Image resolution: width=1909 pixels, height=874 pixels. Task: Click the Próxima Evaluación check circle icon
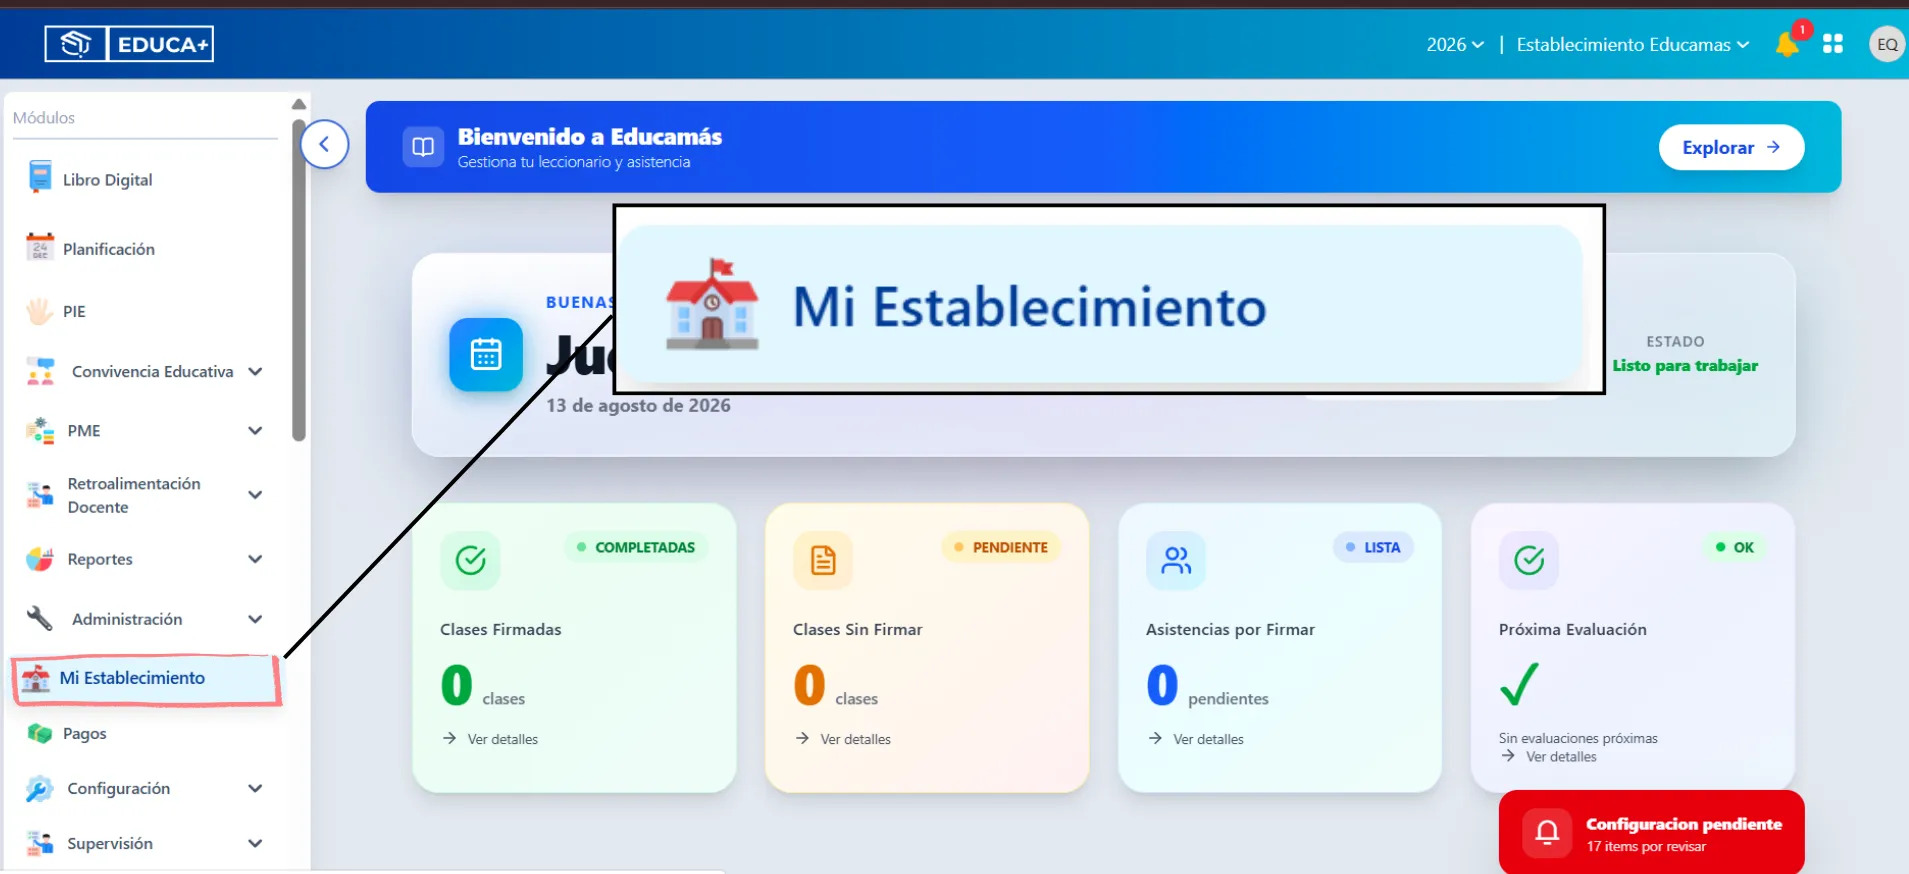coord(1529,560)
